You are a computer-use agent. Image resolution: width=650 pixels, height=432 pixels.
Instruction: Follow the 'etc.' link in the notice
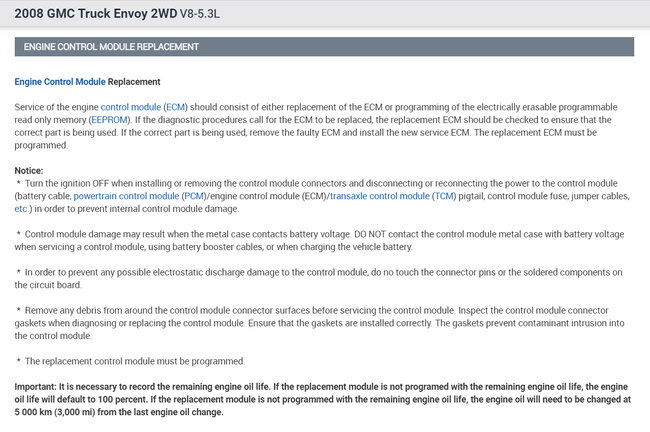coord(21,209)
